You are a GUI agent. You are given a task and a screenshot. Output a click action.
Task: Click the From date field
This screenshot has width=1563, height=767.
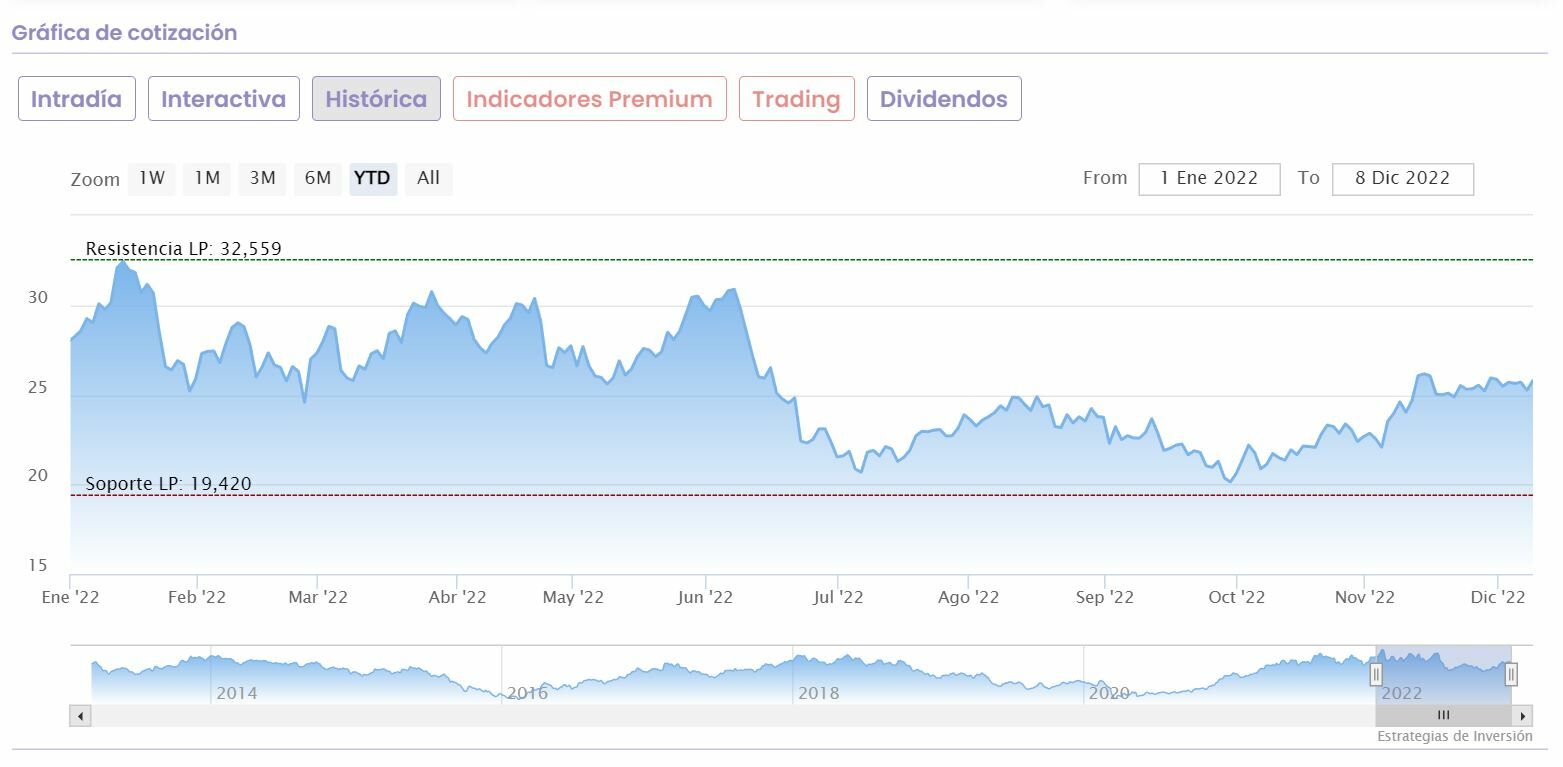tap(1208, 178)
